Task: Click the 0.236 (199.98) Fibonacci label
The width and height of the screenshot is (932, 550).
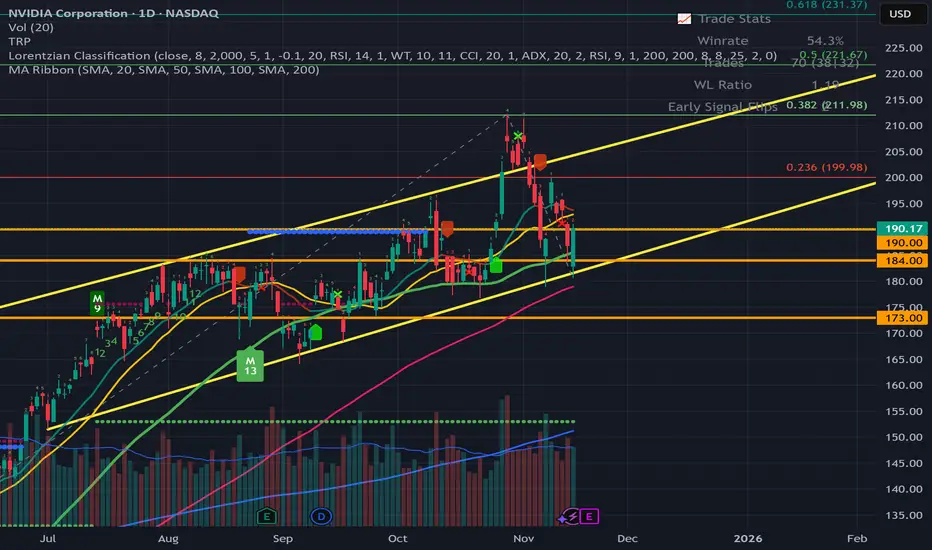Action: point(826,168)
